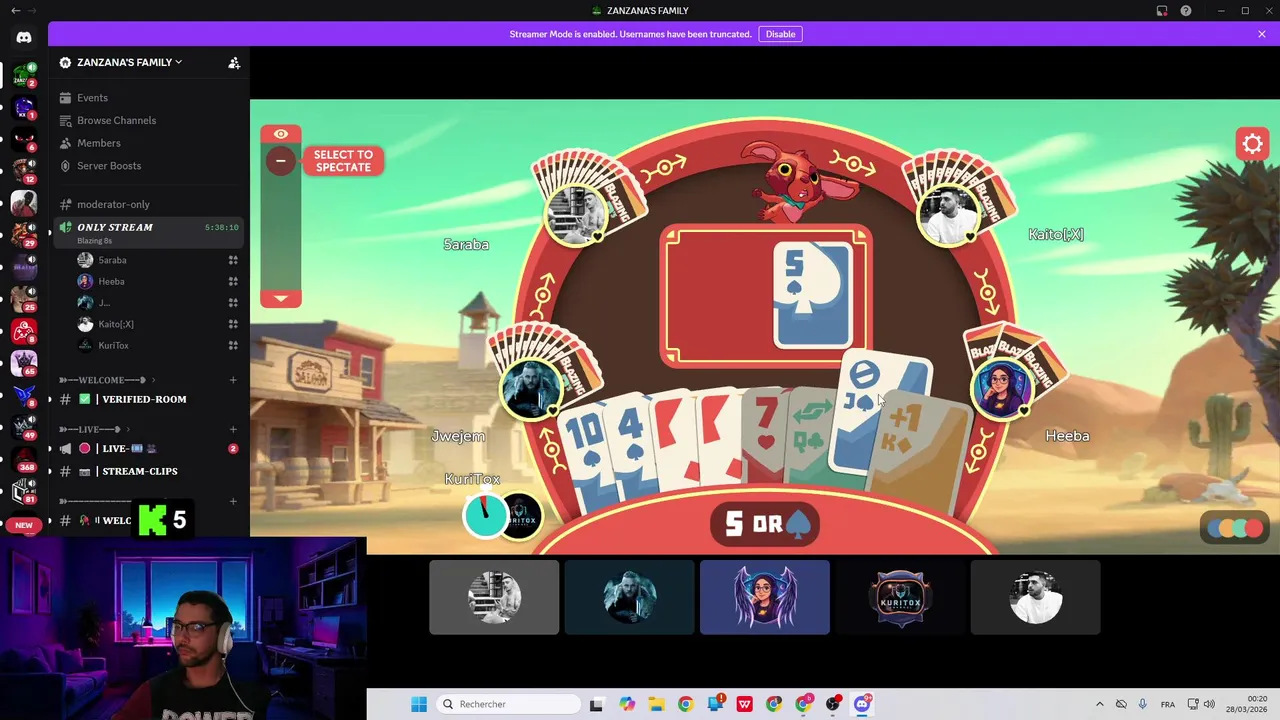Click Kaito[:X]'s player avatar on table

946,215
